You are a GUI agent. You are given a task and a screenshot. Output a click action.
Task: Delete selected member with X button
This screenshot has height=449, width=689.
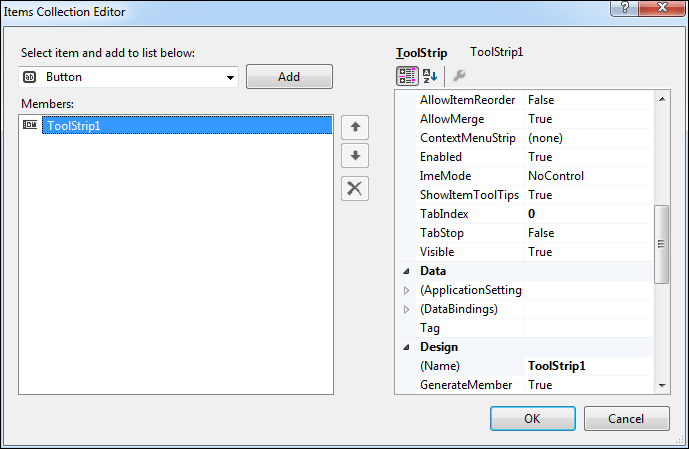point(355,188)
